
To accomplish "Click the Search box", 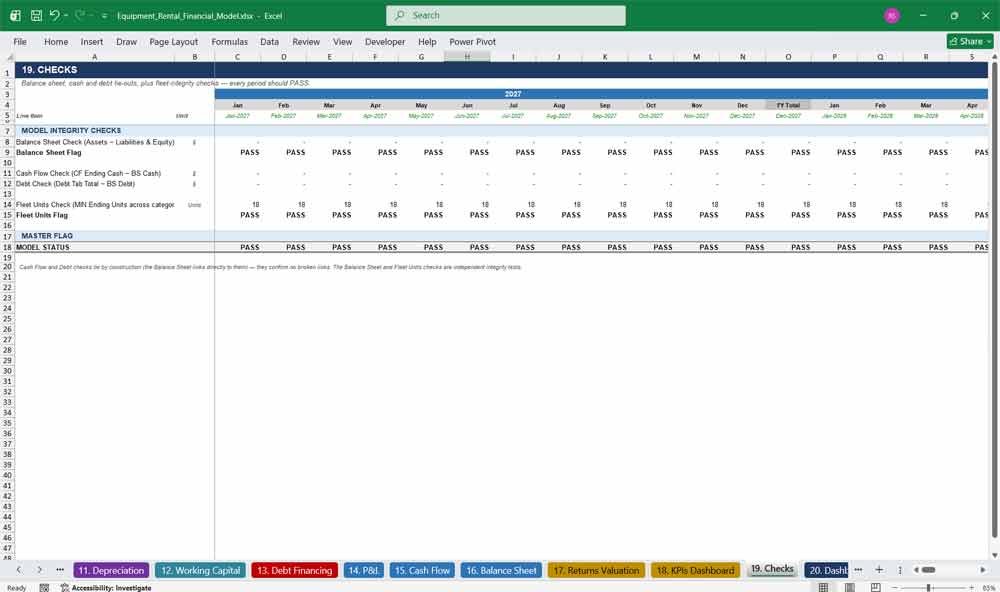I will click(506, 15).
